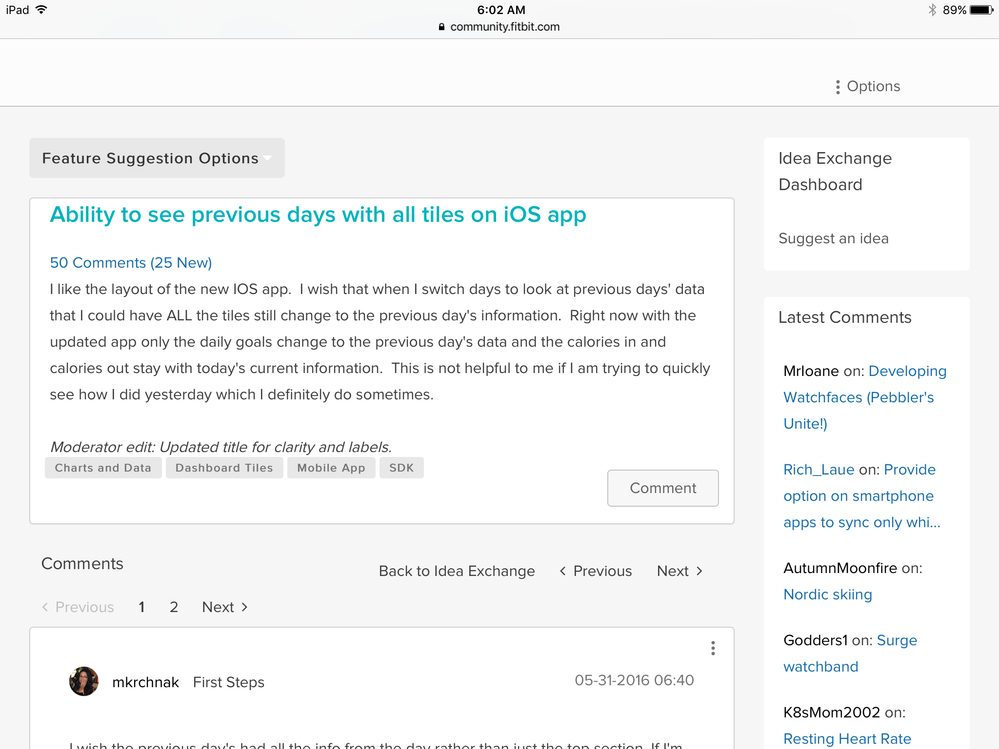Screen dimensions: 999x749
Task: Open Provide option on smartphone apps link
Action: click(861, 496)
